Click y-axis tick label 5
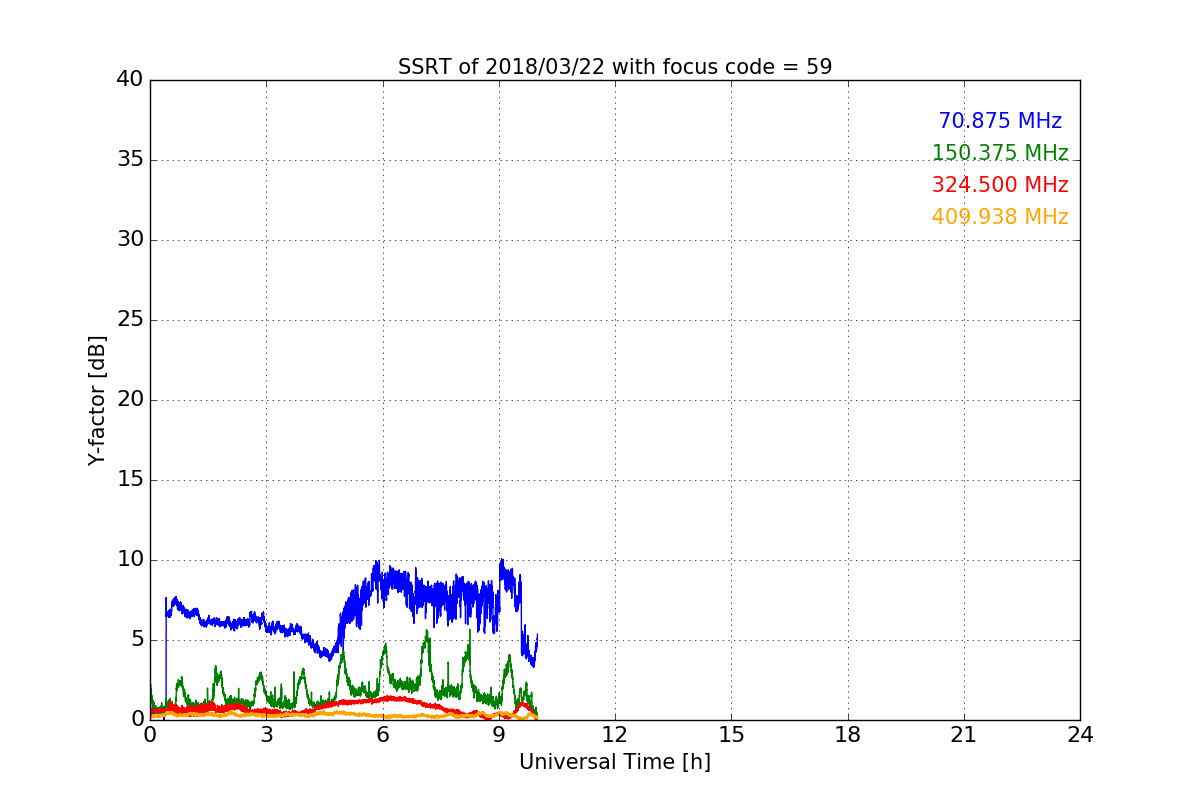This screenshot has height=800, width=1200. point(137,640)
